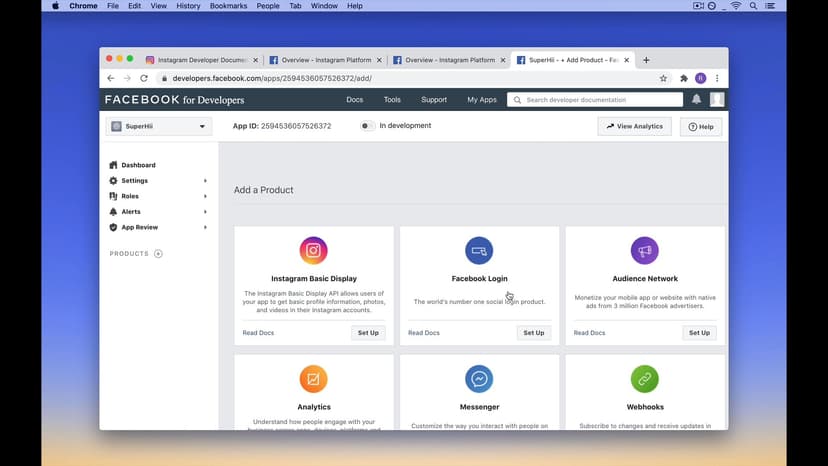Viewport: 828px width, 466px height.
Task: Click the Audience Network megaphone icon
Action: (x=644, y=250)
